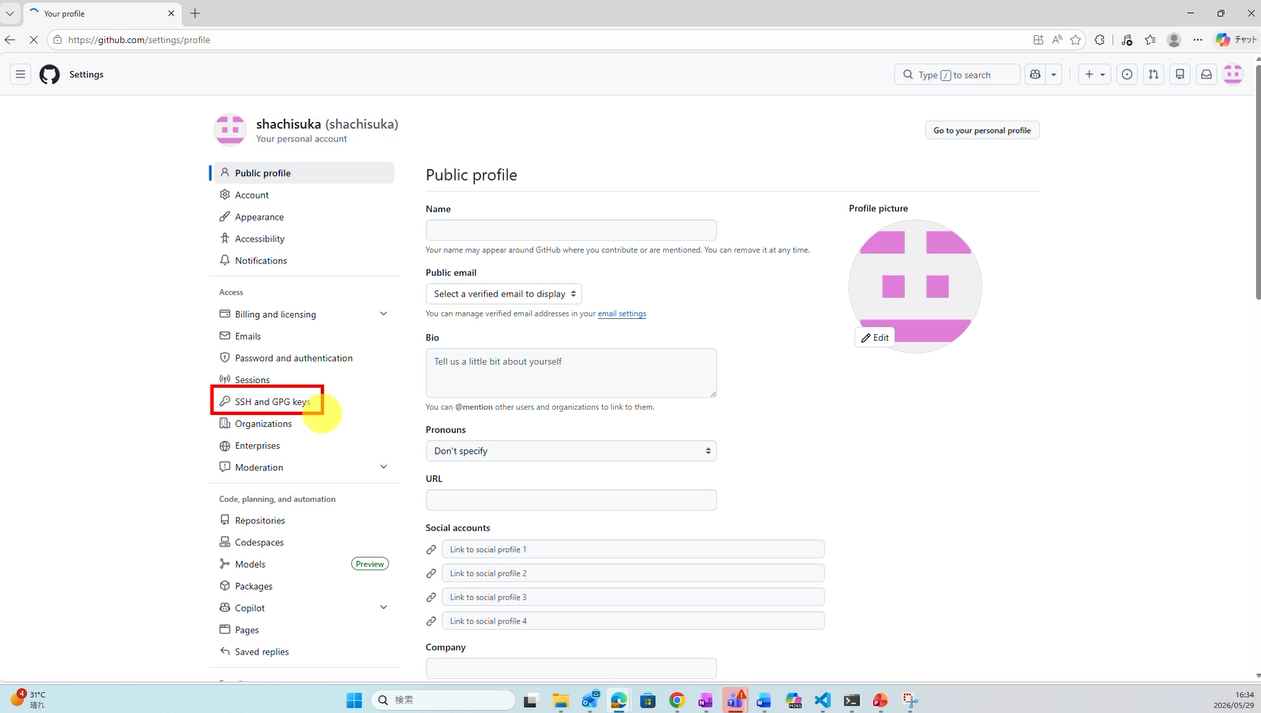Open Codespaces settings in sidebar
This screenshot has width=1261, height=713.
click(x=304, y=543)
